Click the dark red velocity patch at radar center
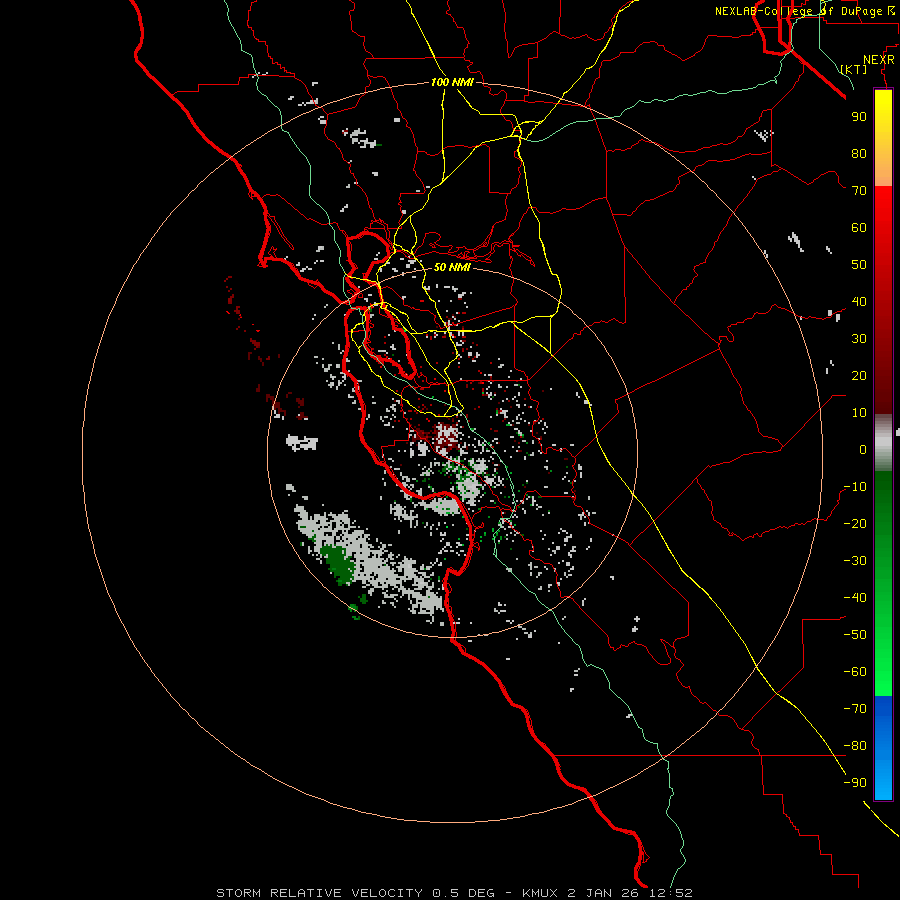This screenshot has width=900, height=900. tap(445, 437)
